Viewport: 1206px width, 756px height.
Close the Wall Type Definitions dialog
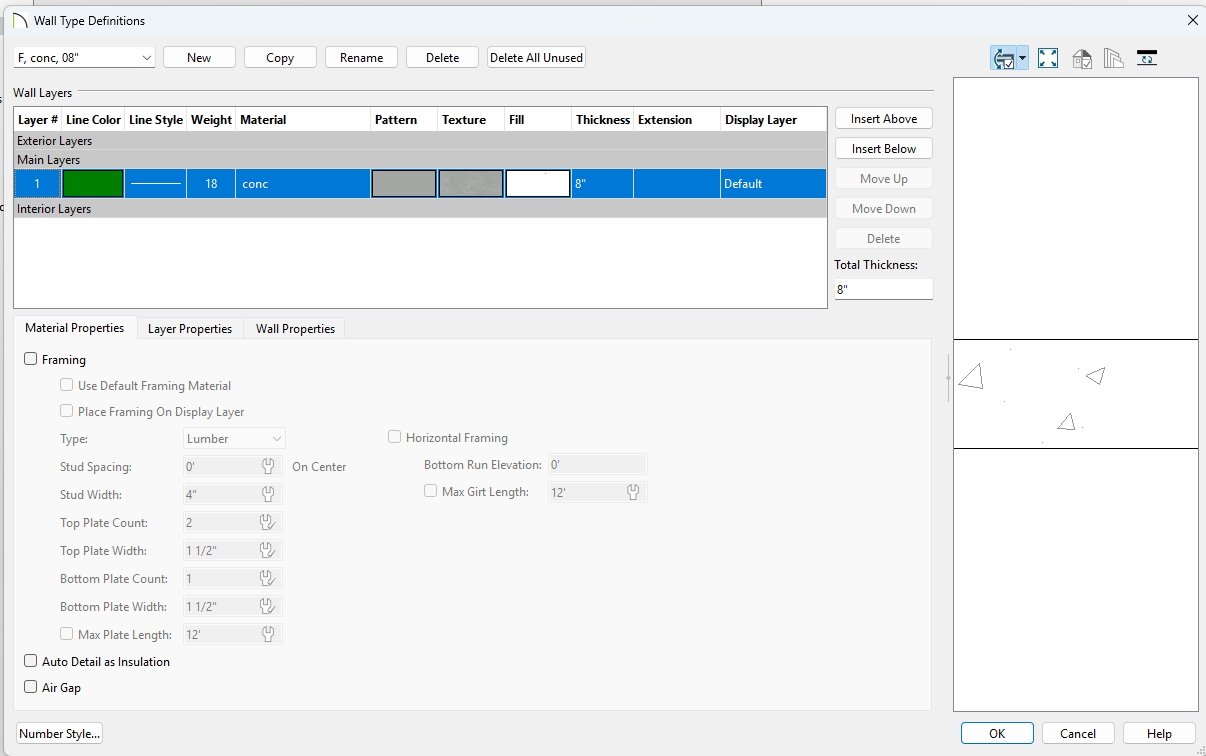[1192, 20]
